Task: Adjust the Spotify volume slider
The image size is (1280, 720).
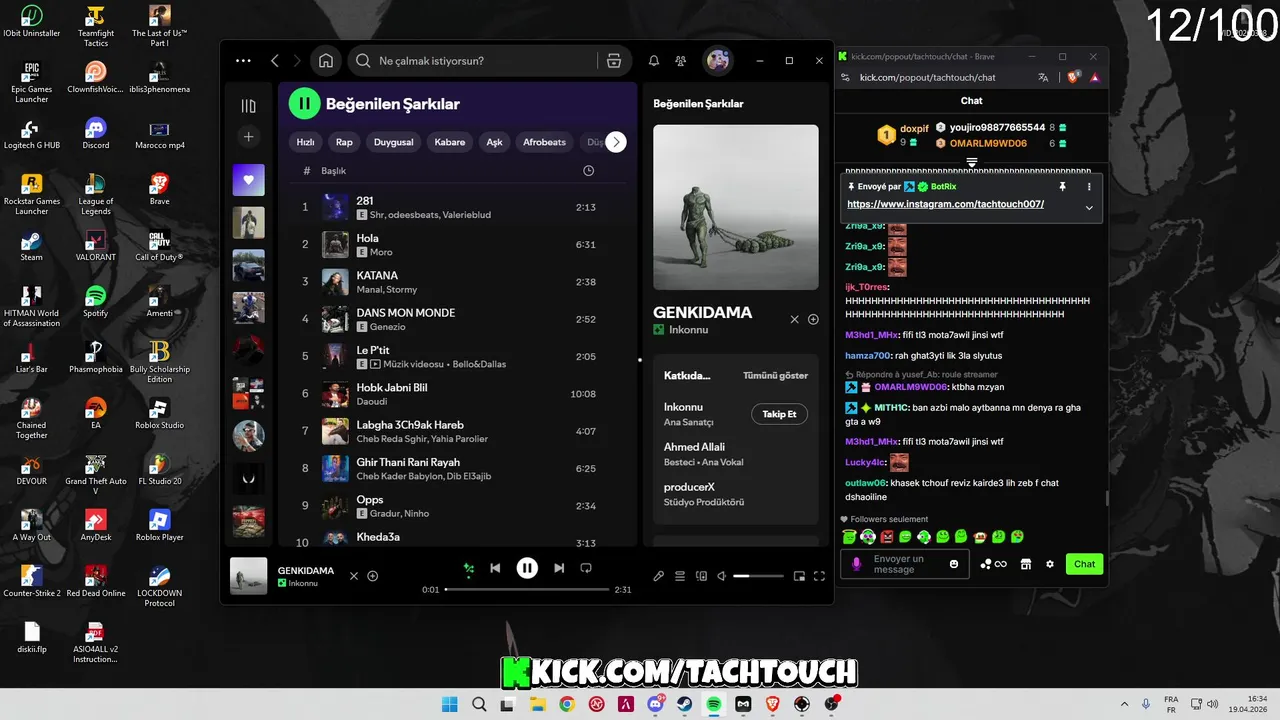Action: 758,576
